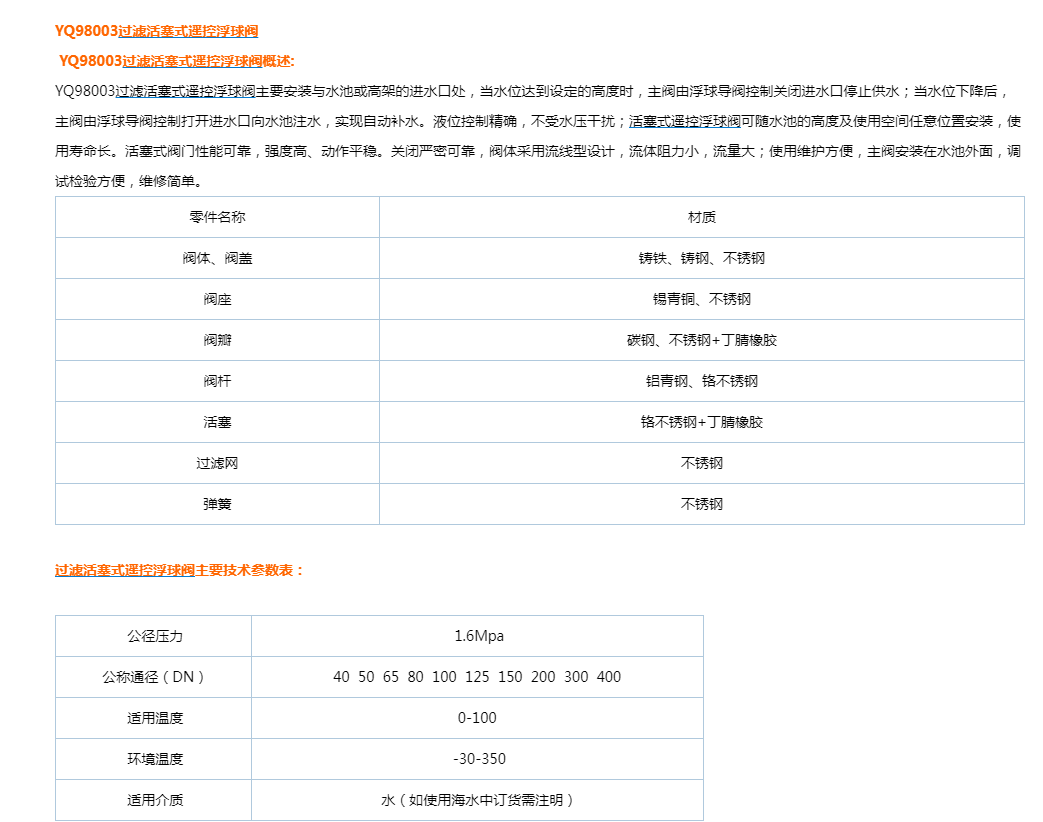Image resolution: width=1043 pixels, height=822 pixels.
Task: Select the -30-350 environment temperature value
Action: 477,759
